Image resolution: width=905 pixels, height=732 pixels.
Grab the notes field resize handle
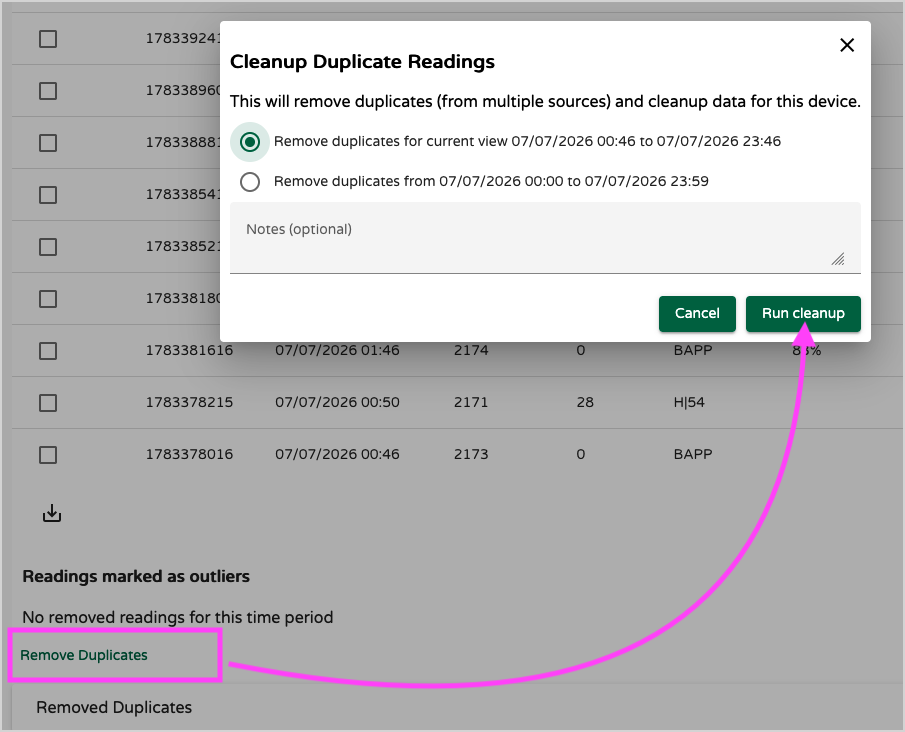(838, 259)
